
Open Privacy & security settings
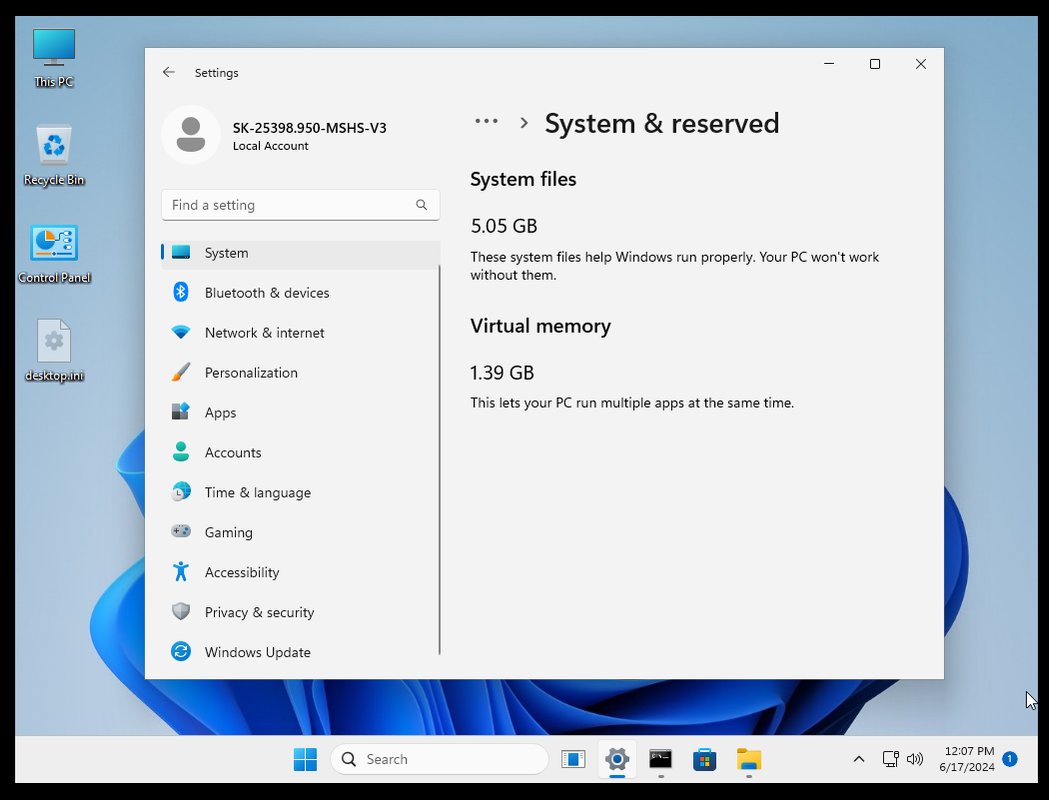pyautogui.click(x=300, y=612)
